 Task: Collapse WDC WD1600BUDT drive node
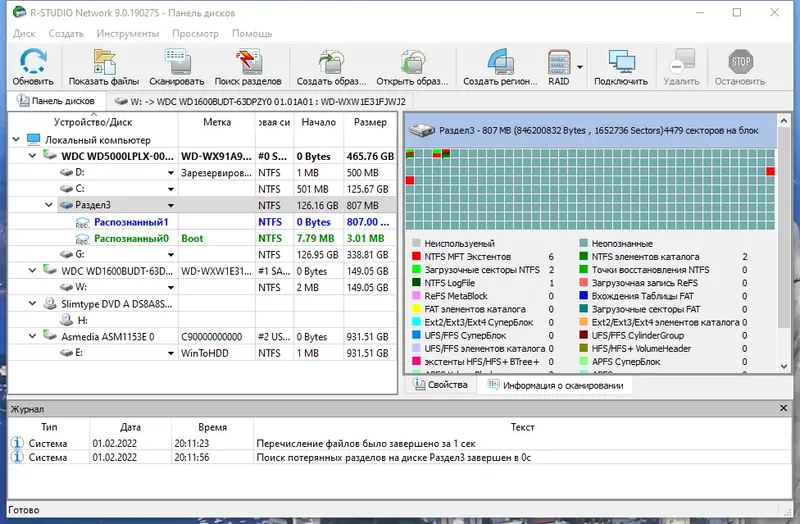[x=33, y=270]
